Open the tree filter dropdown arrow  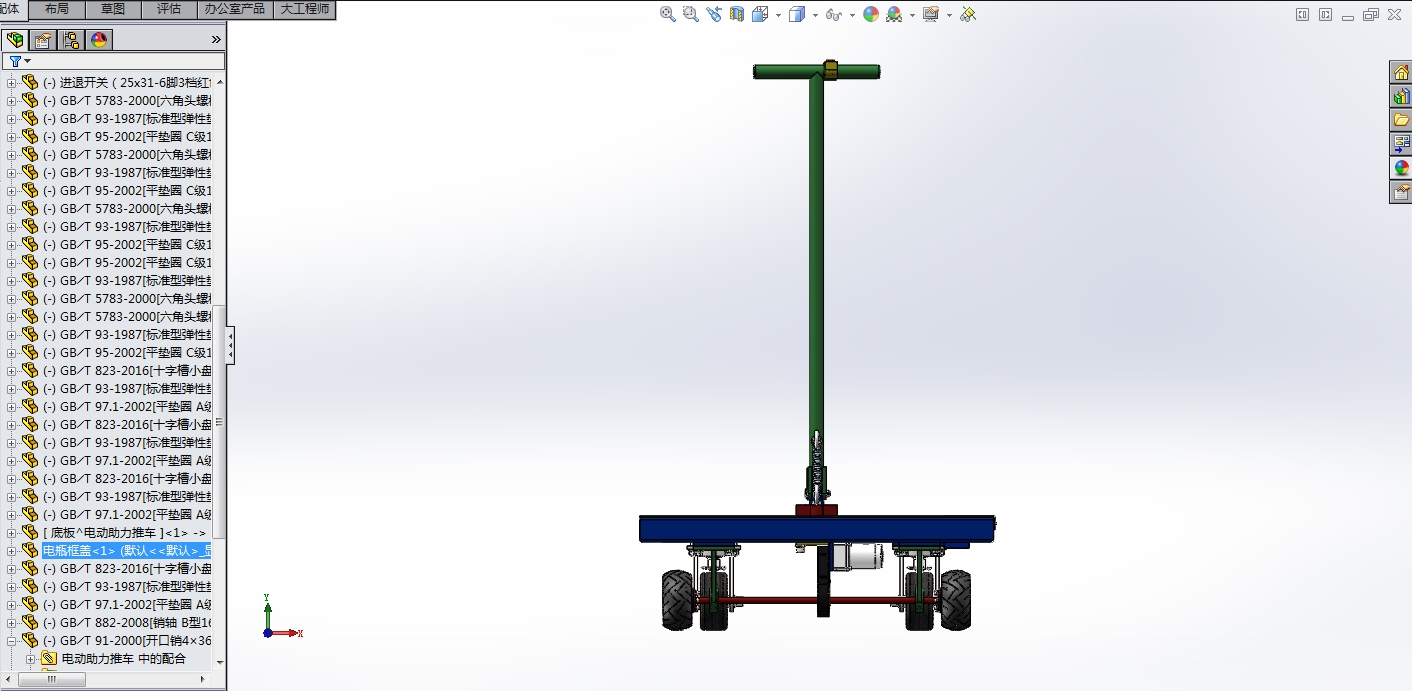(x=28, y=62)
